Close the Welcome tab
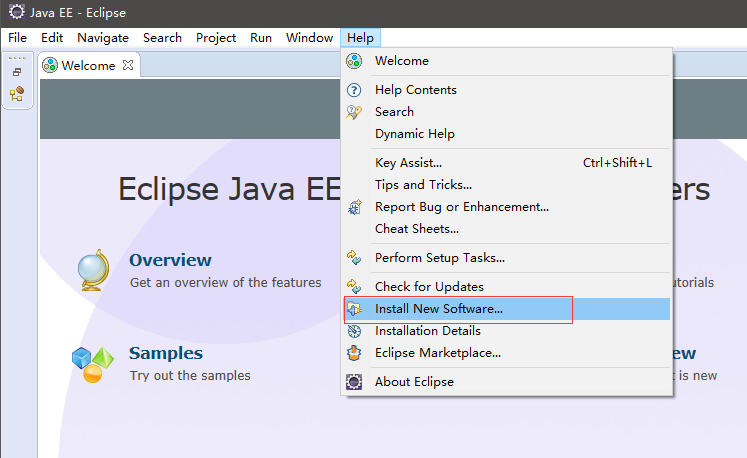Image resolution: width=747 pixels, height=458 pixels. 127,65
